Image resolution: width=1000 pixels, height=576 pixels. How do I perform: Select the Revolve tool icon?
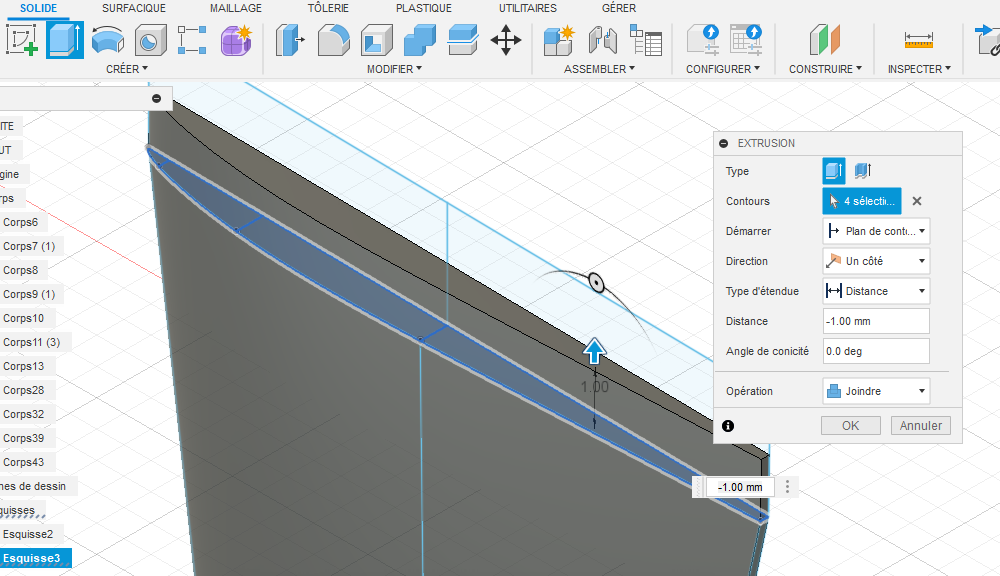tap(107, 40)
